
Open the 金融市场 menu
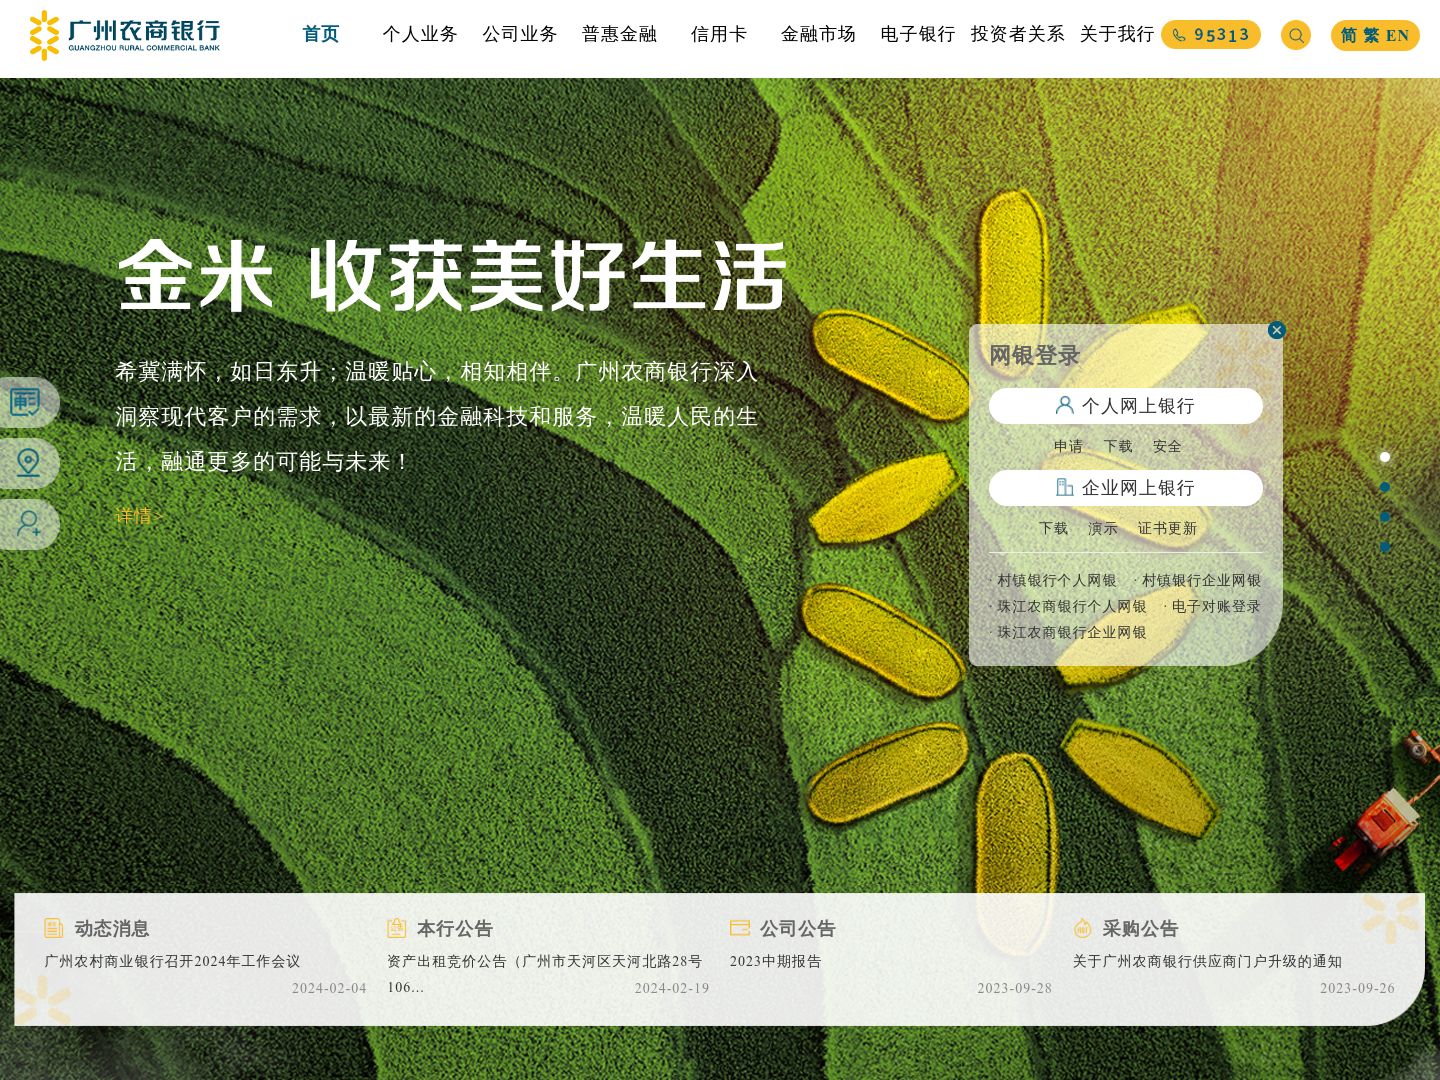pos(818,34)
